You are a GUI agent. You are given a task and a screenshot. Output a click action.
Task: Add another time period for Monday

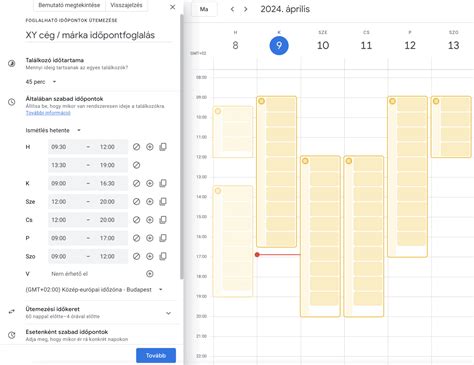click(x=150, y=147)
